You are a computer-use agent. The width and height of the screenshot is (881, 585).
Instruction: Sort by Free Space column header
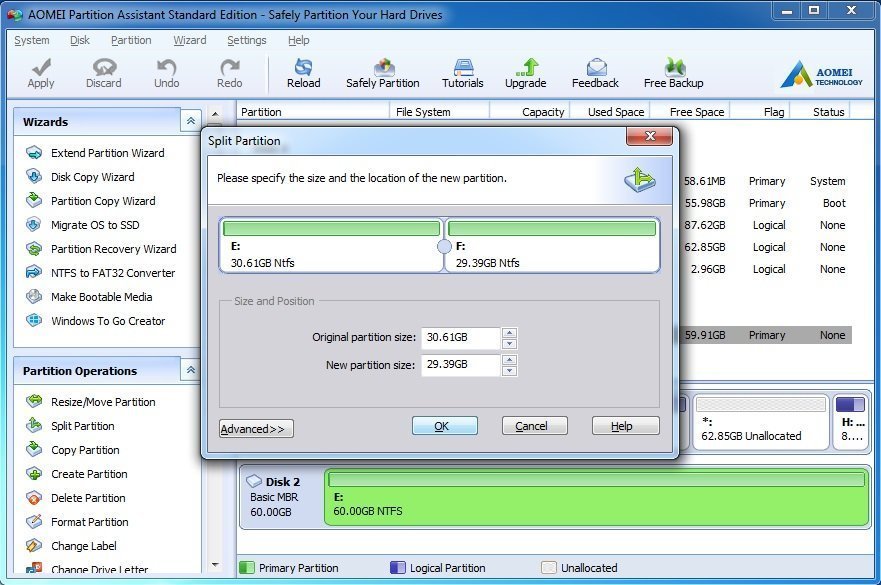(x=691, y=112)
